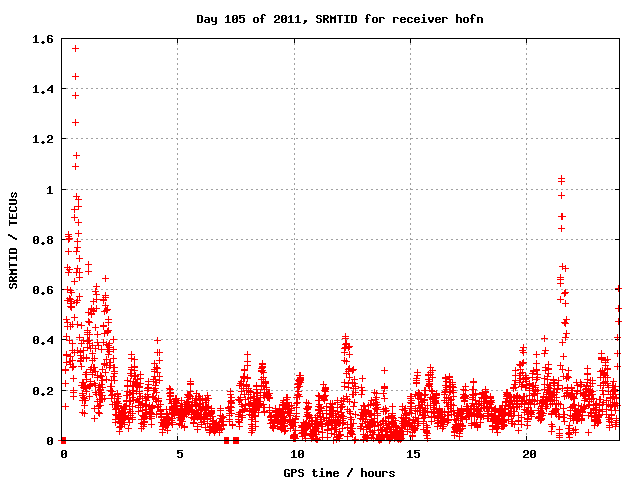The height and width of the screenshot is (480, 640).
Task: Click the y-axis tick label '1'
Action: click(x=50, y=190)
